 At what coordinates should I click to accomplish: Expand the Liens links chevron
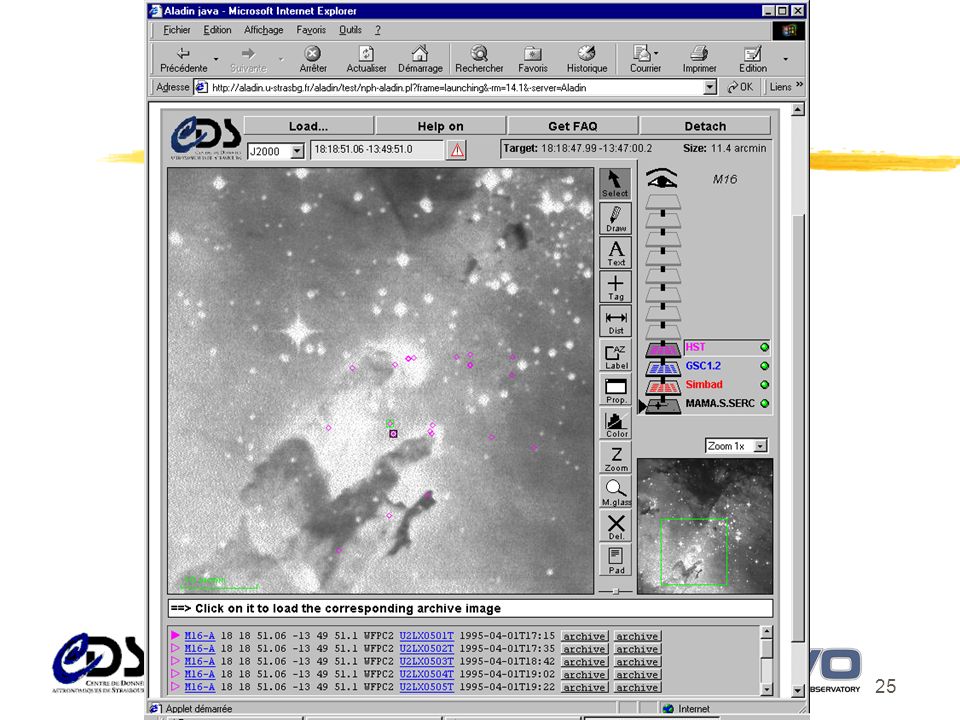799,84
